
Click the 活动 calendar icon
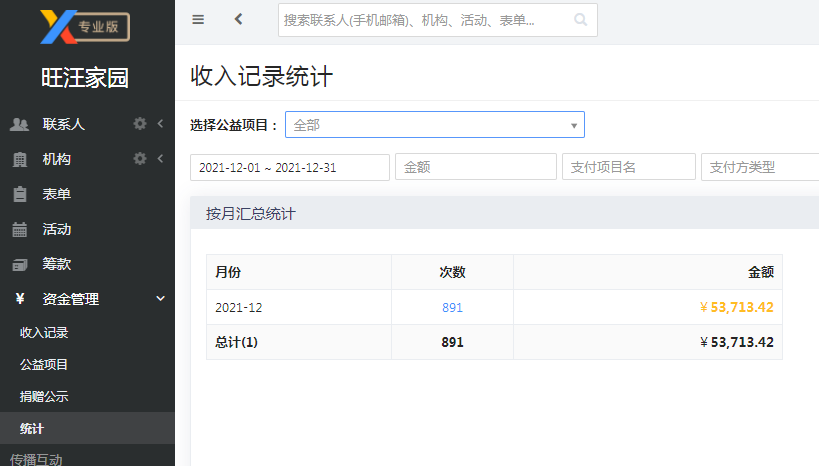coord(19,229)
